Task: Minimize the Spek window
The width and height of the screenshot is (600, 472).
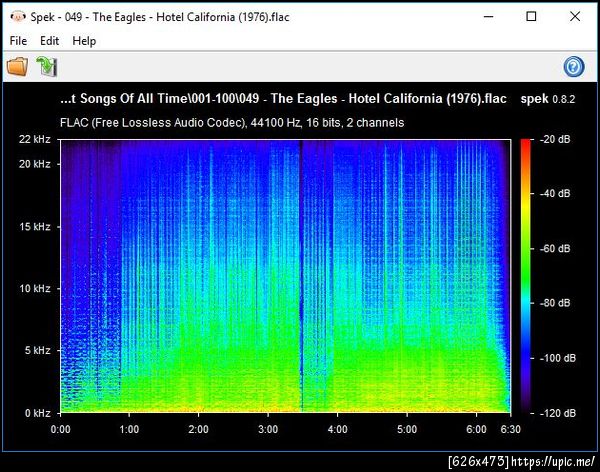Action: 489,16
